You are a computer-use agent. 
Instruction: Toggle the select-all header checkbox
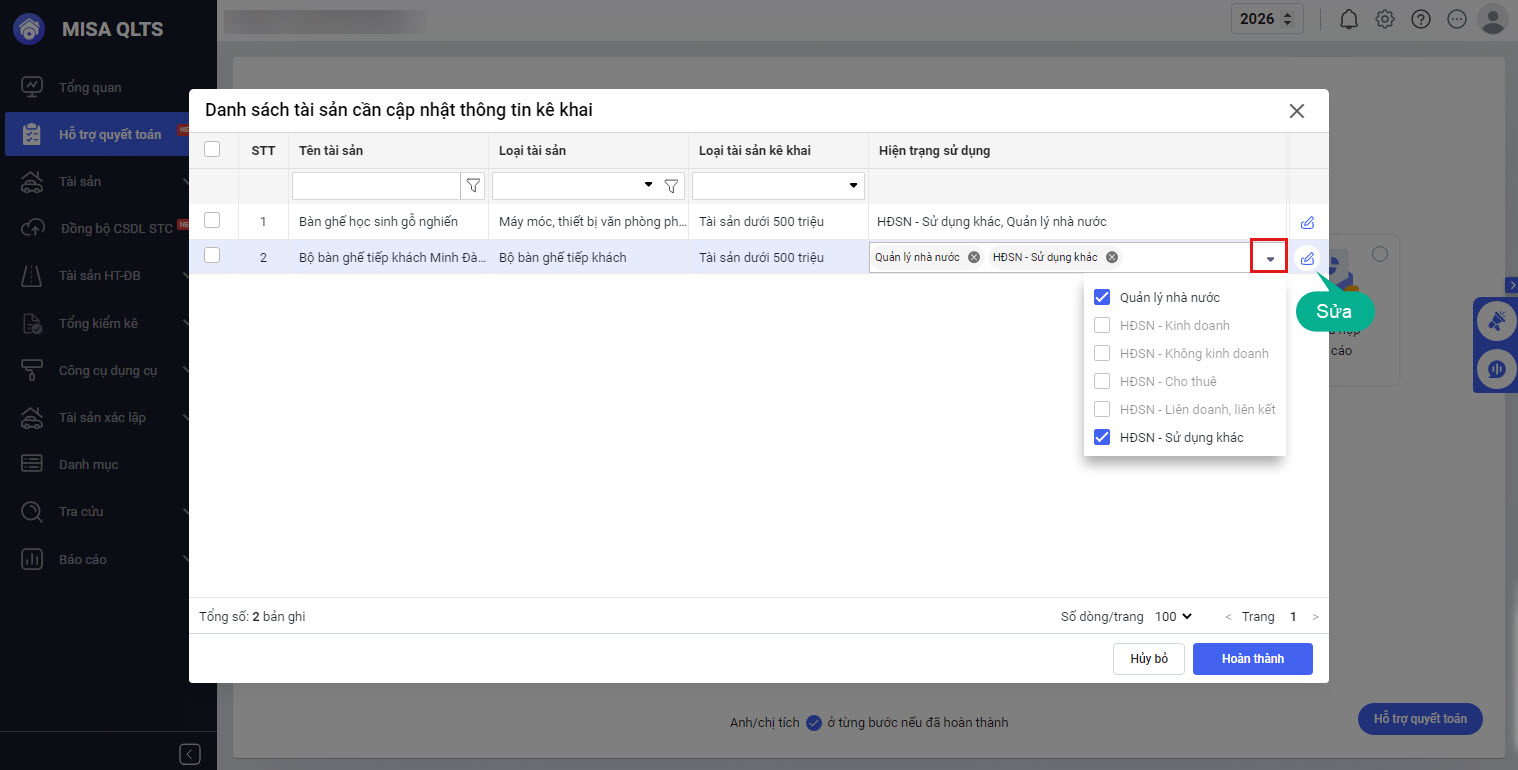[x=212, y=149]
